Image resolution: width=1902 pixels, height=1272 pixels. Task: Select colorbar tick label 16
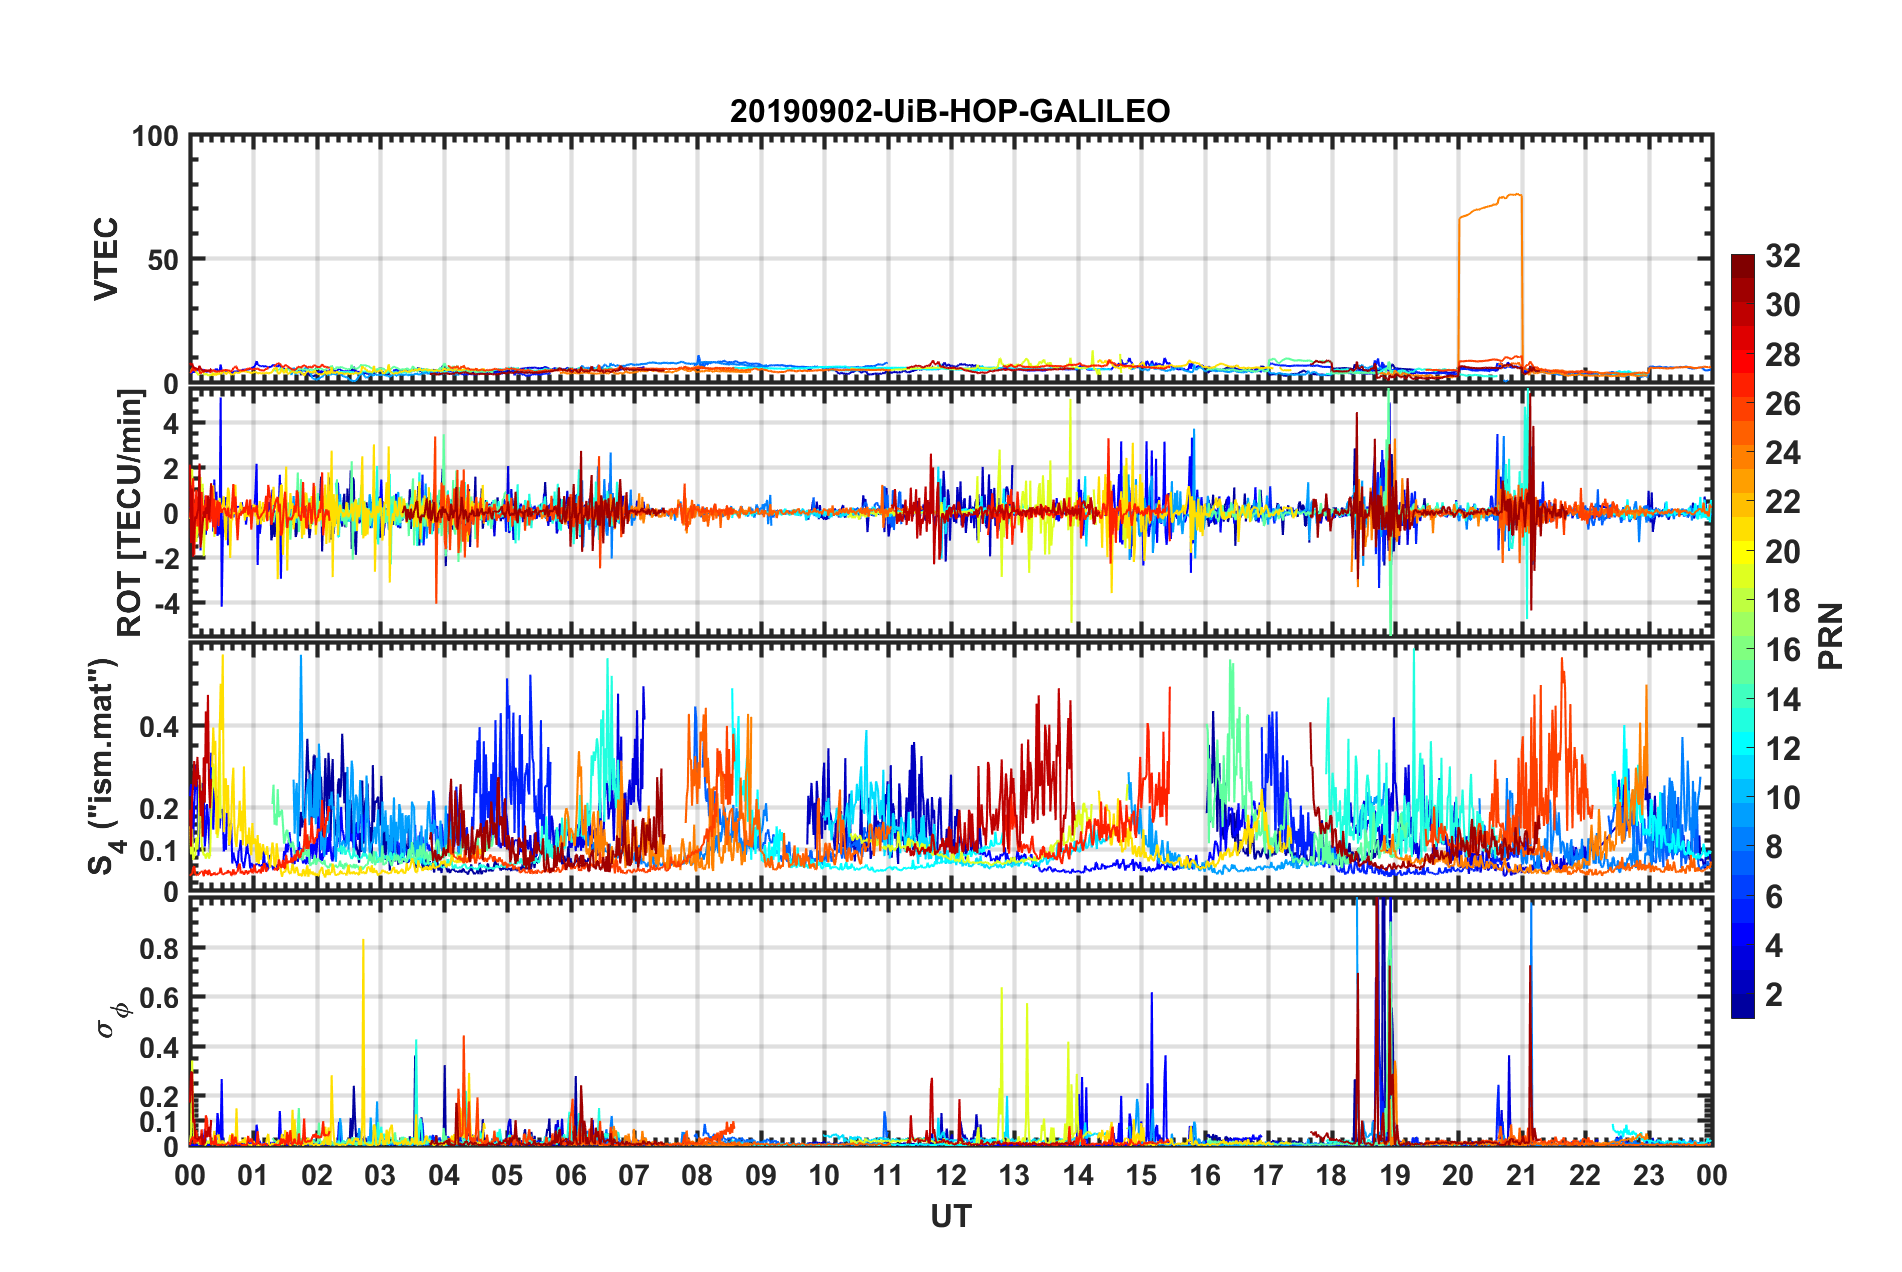click(1782, 650)
